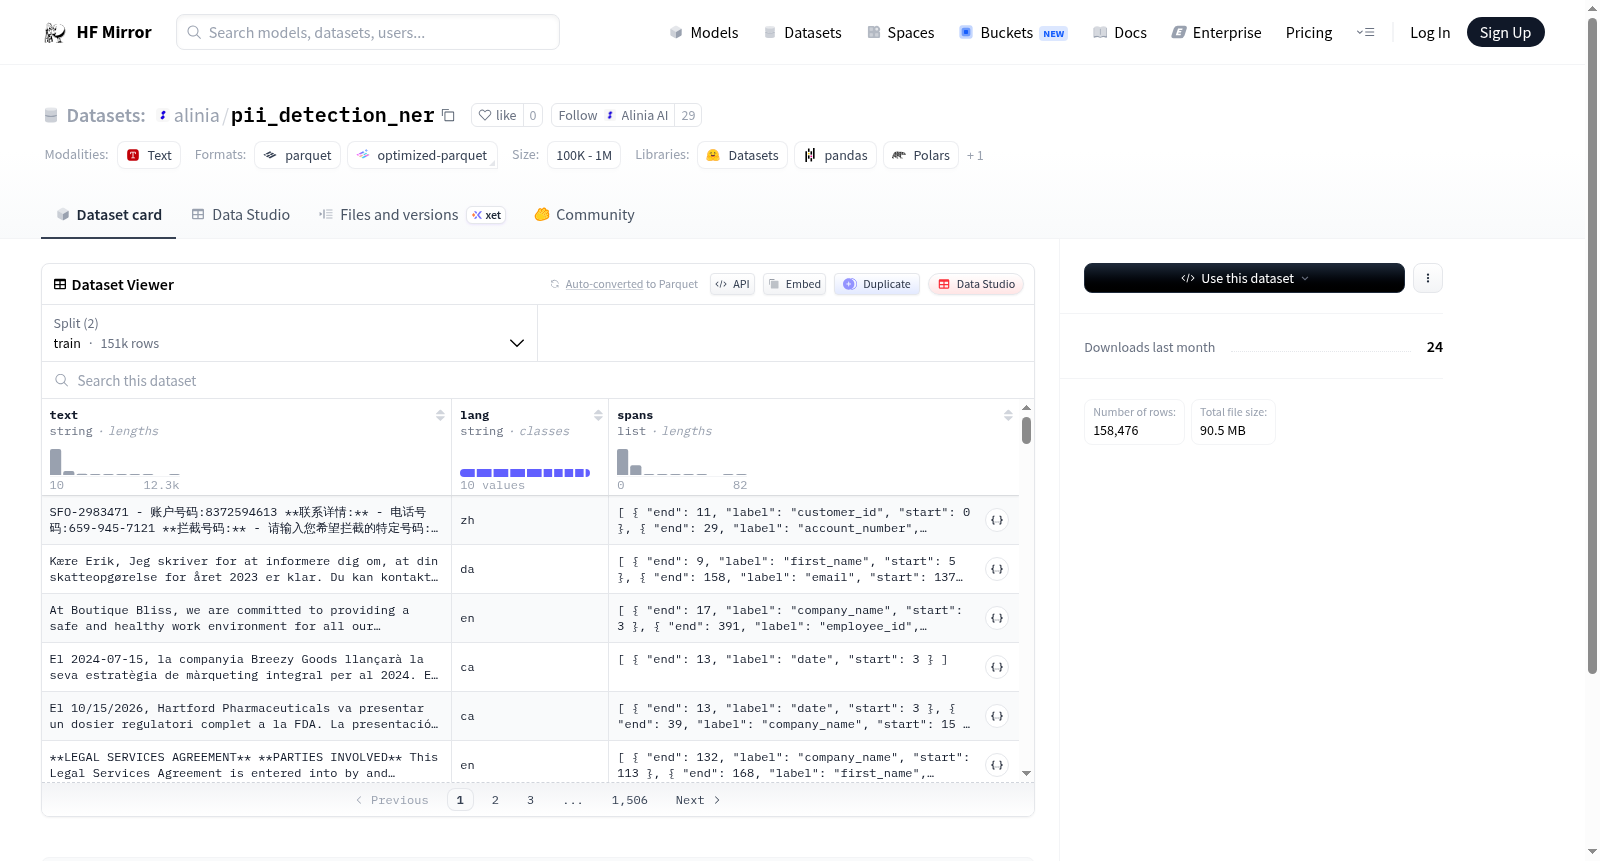Click the alinia organization avatar icon

click(163, 116)
